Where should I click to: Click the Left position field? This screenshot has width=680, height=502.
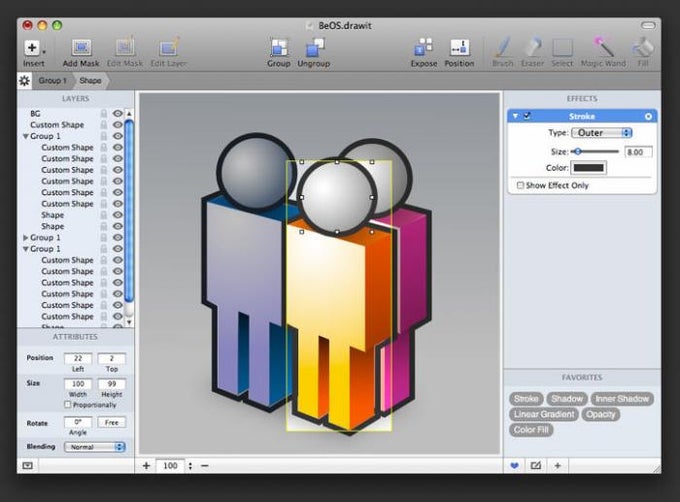click(78, 358)
